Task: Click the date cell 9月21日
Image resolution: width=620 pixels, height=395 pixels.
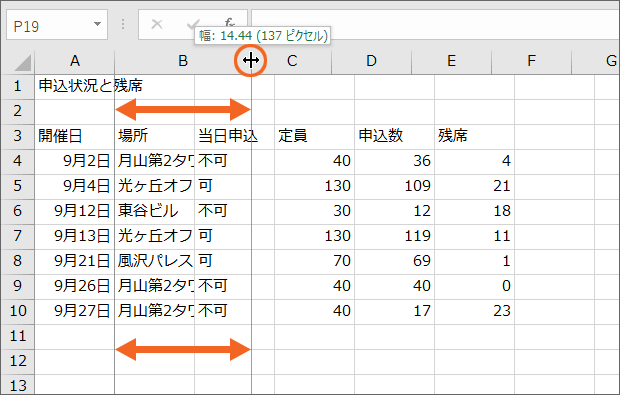Action: [x=74, y=261]
